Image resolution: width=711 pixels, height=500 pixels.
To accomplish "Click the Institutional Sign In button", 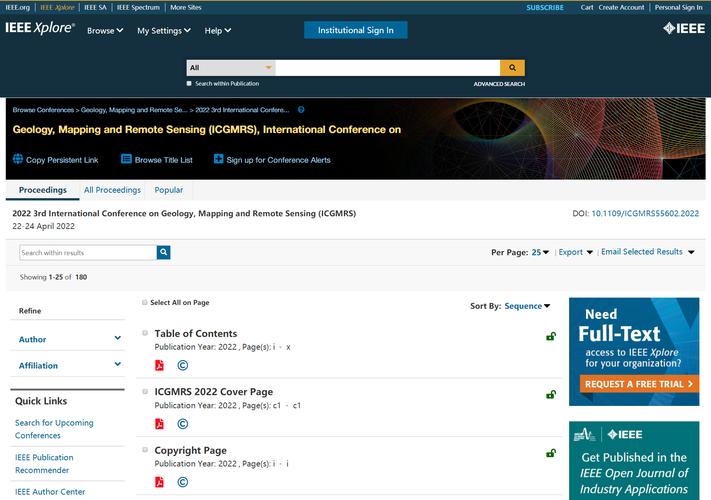I will 355,30.
